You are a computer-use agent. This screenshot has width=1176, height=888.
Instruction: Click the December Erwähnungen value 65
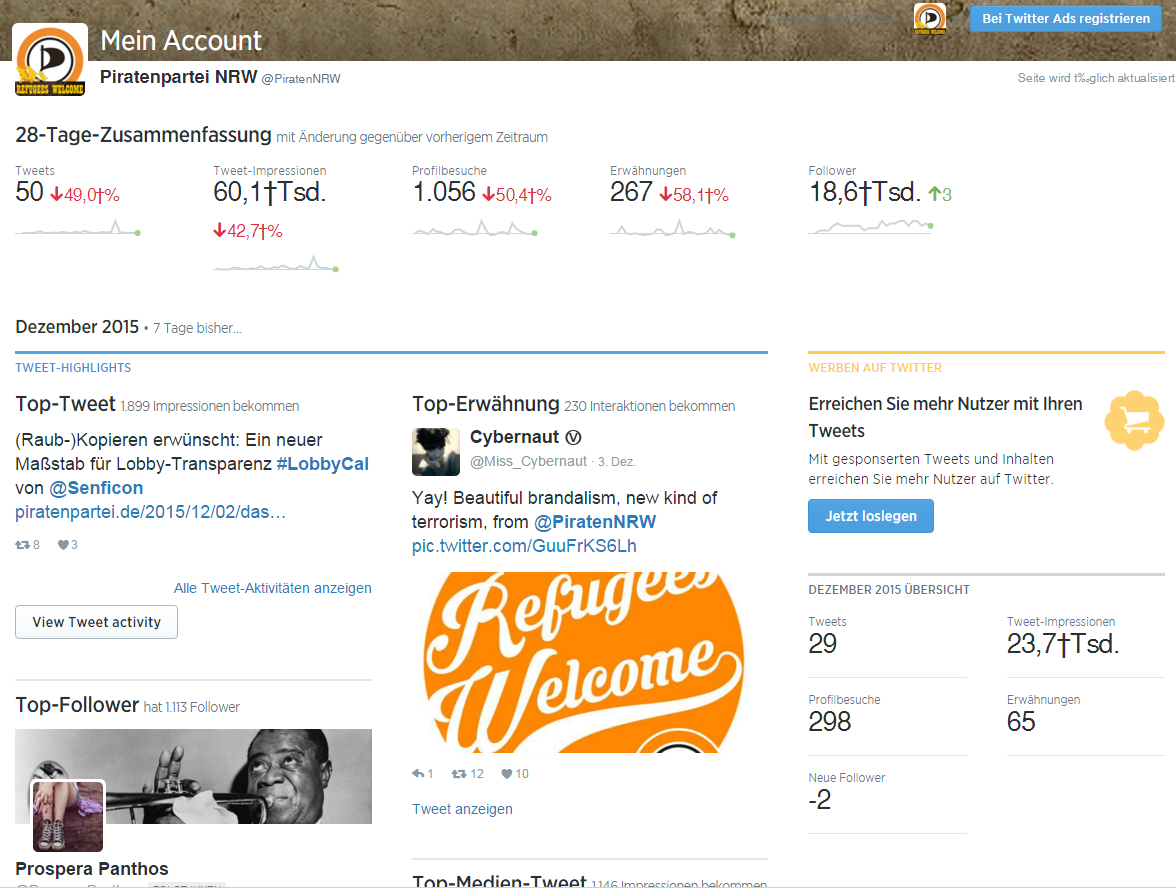(x=1021, y=722)
